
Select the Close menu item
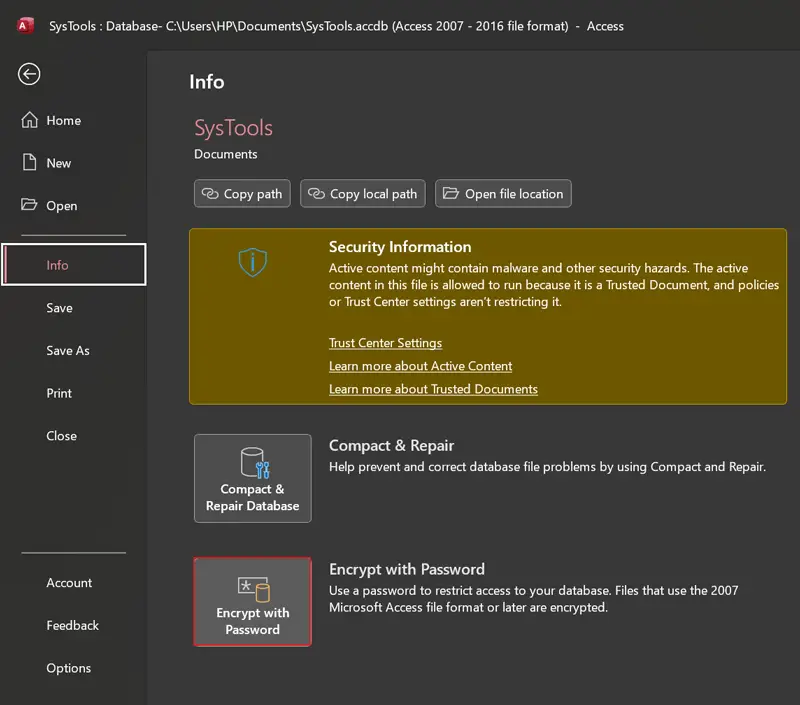tap(61, 435)
